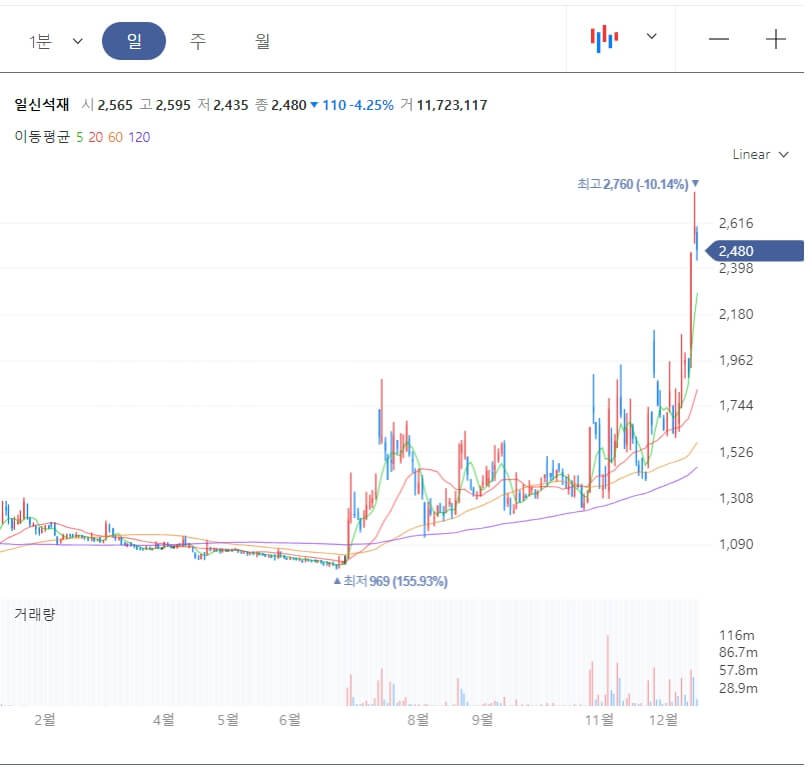Viewport: 808px width, 767px height.
Task: Click the 2월 date axis label
Action: click(45, 719)
